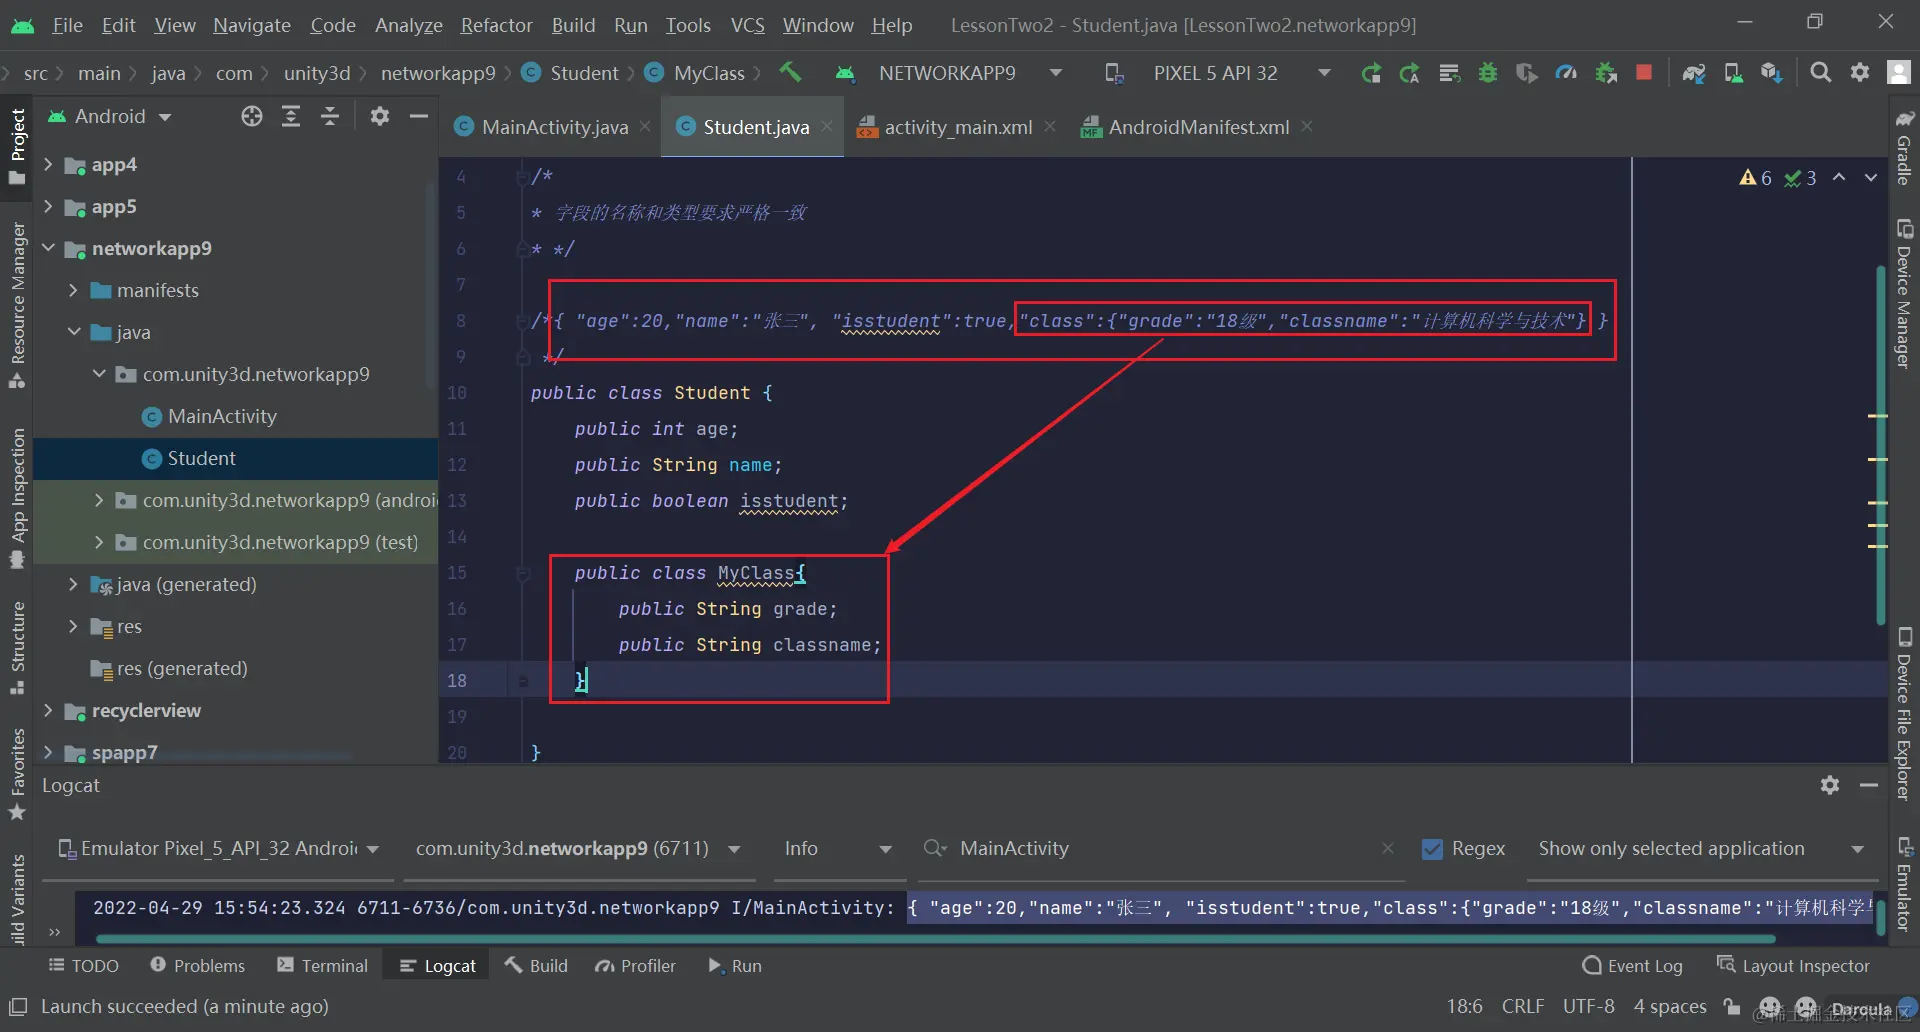Click the Logcat search input field

(x=1160, y=849)
